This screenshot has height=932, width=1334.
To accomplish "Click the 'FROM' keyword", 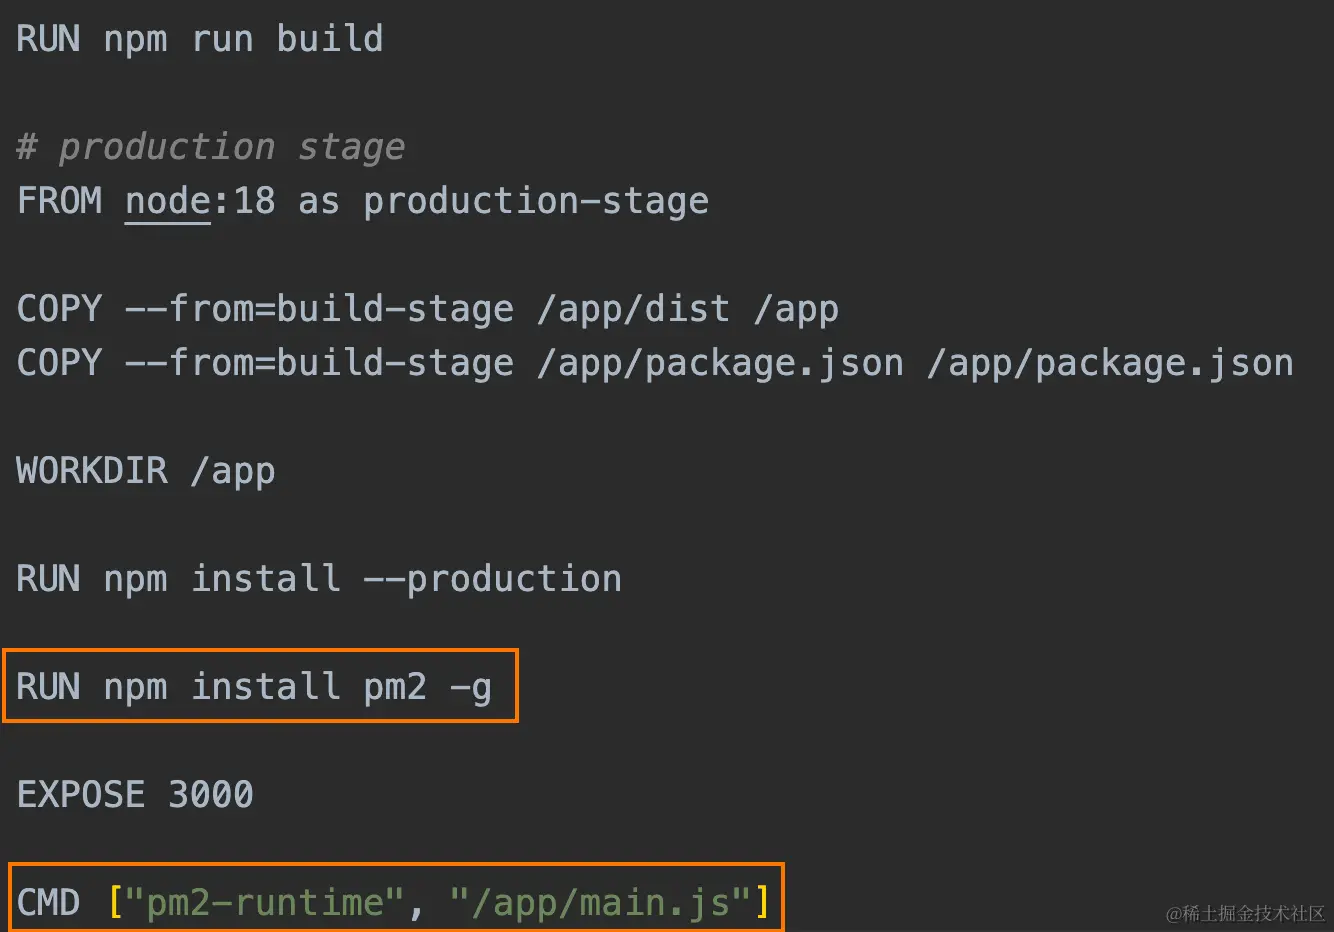I will pyautogui.click(x=59, y=201).
